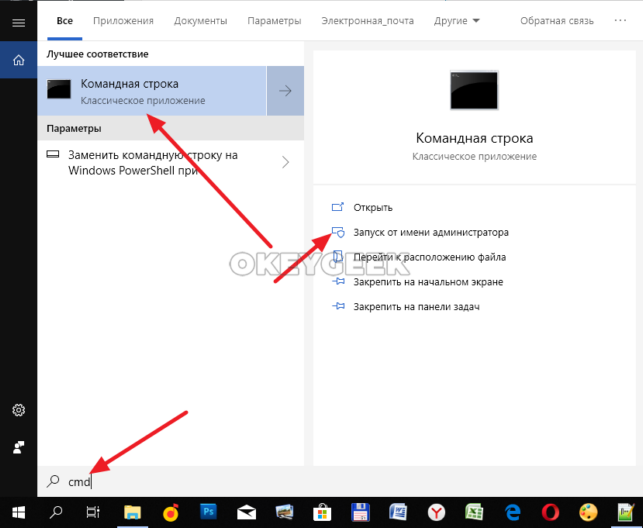This screenshot has width=643, height=528.
Task: Open the three-dots more options menu
Action: [620, 20]
